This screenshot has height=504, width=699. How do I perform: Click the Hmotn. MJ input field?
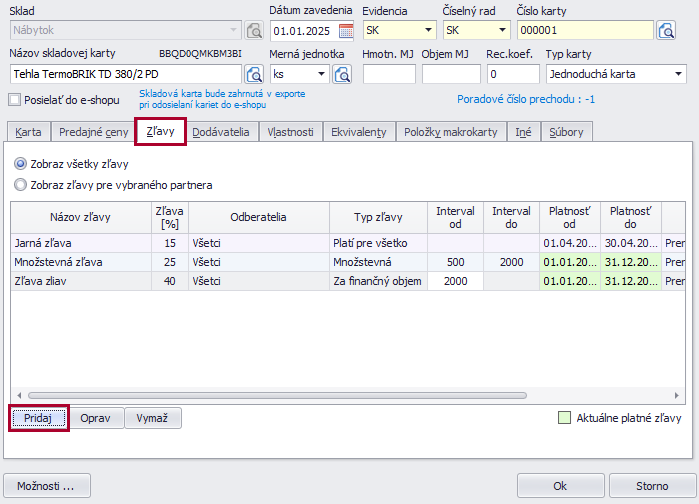click(389, 74)
